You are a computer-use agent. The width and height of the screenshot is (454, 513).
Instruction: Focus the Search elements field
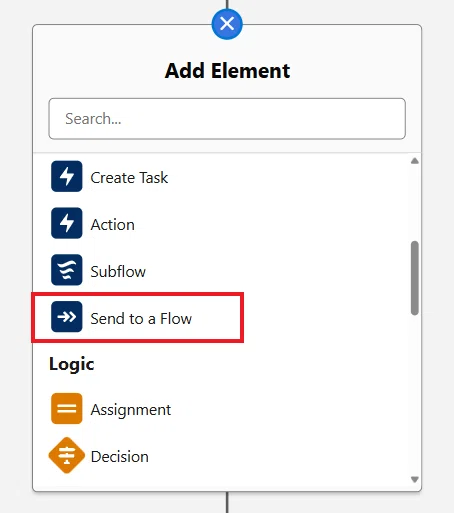tap(227, 119)
